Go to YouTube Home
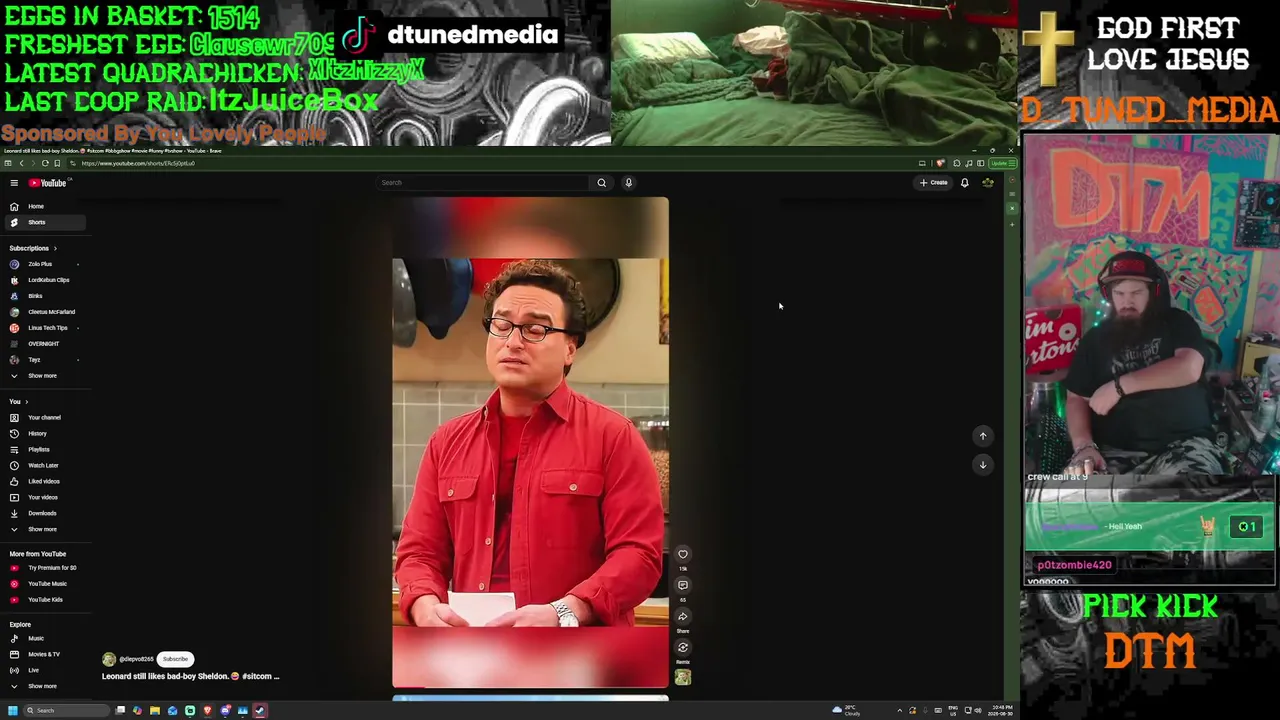Screen dimensions: 1280x720 click(45, 206)
